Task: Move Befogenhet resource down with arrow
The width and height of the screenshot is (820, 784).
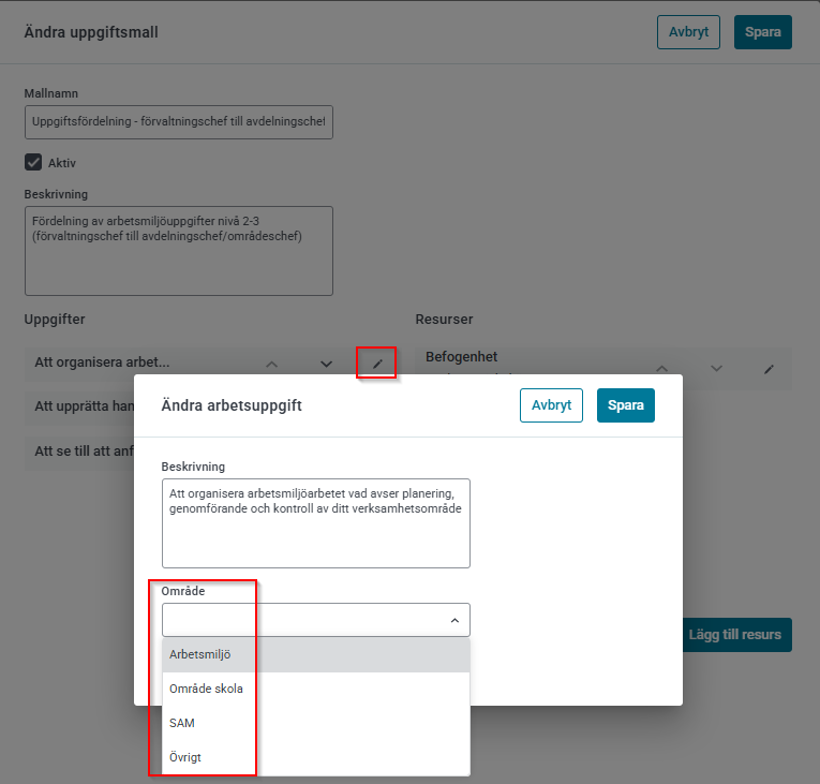Action: click(716, 369)
